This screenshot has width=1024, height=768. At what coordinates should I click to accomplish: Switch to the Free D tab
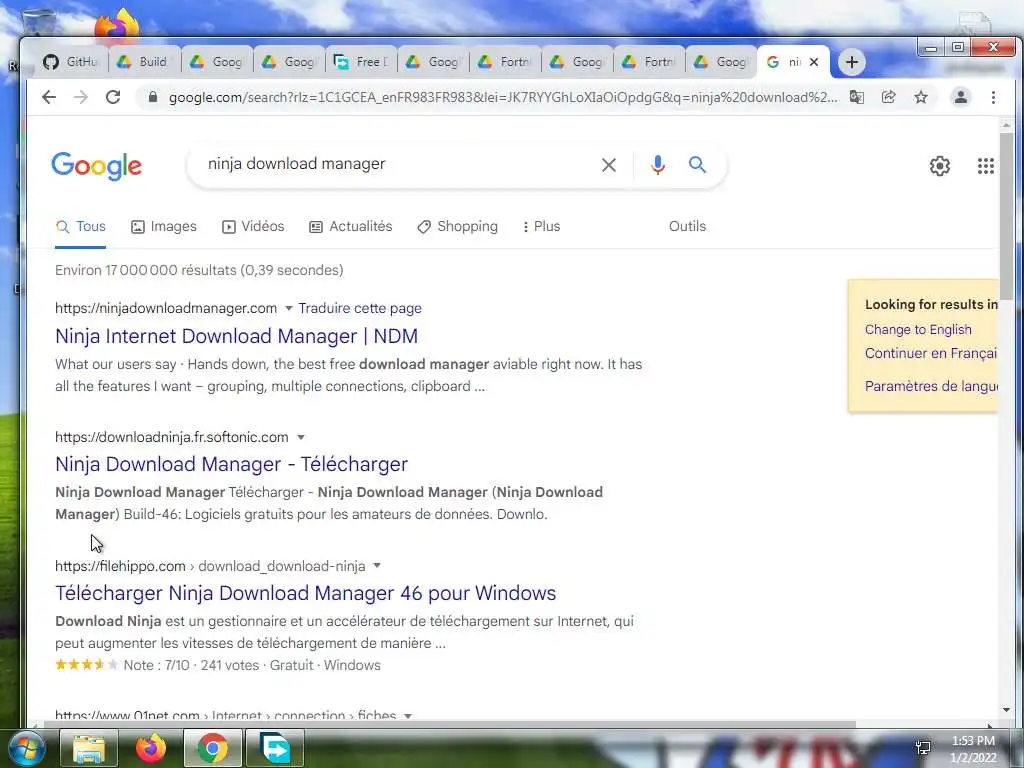click(x=361, y=62)
